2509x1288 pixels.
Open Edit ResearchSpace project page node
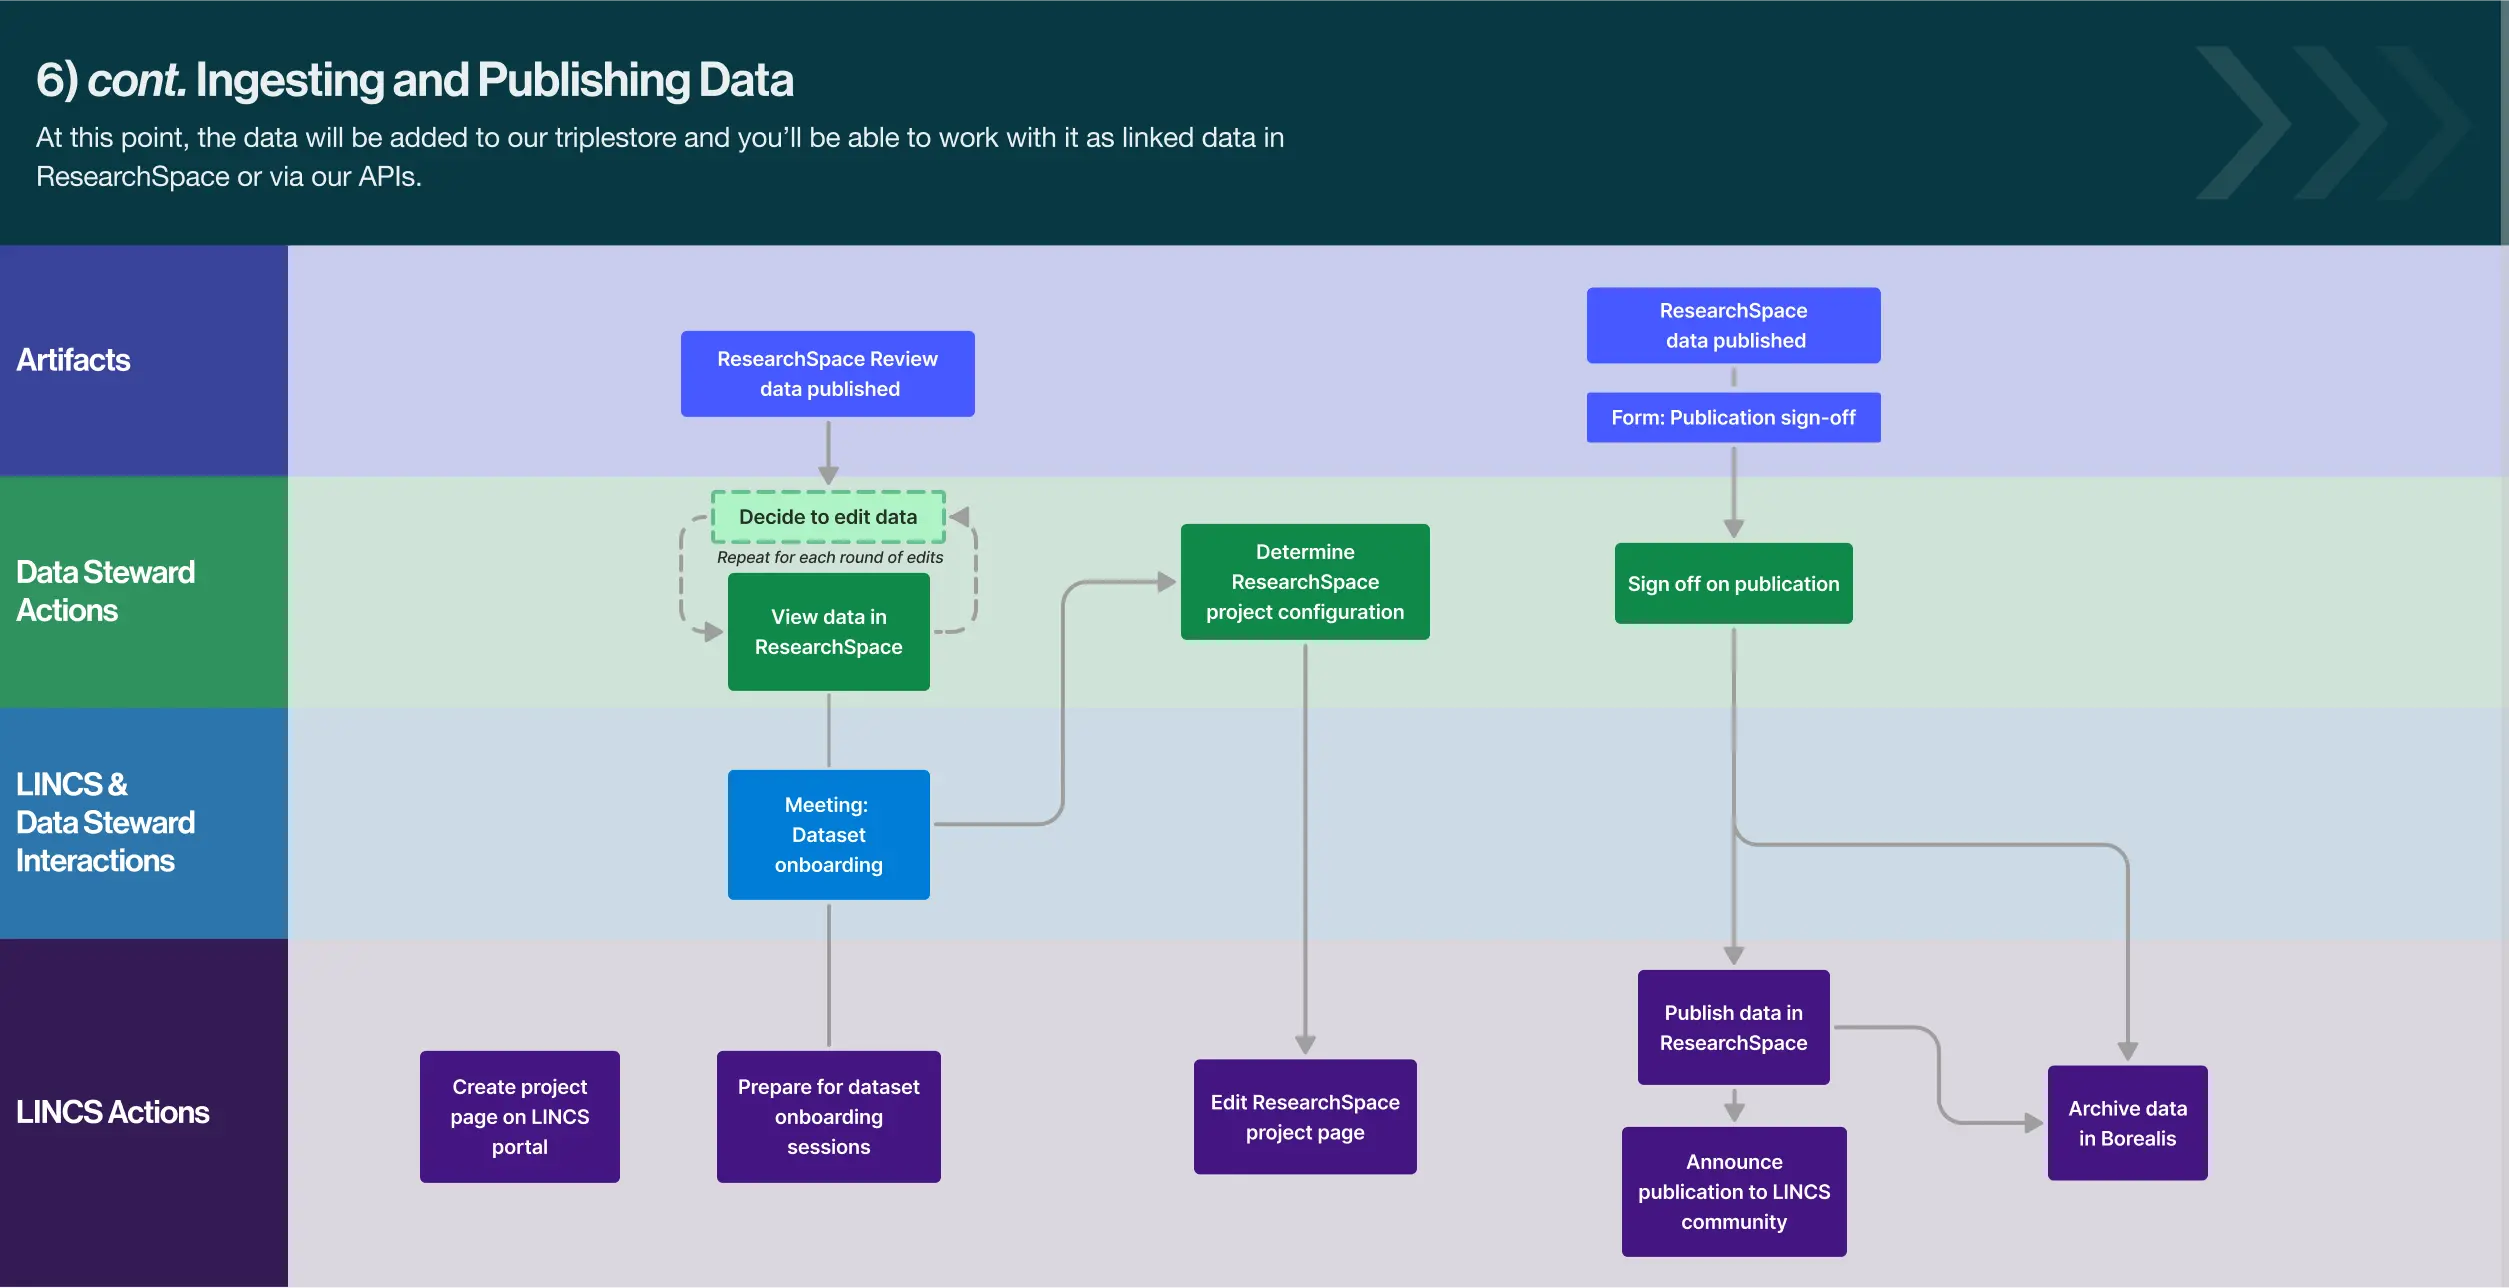point(1304,1117)
